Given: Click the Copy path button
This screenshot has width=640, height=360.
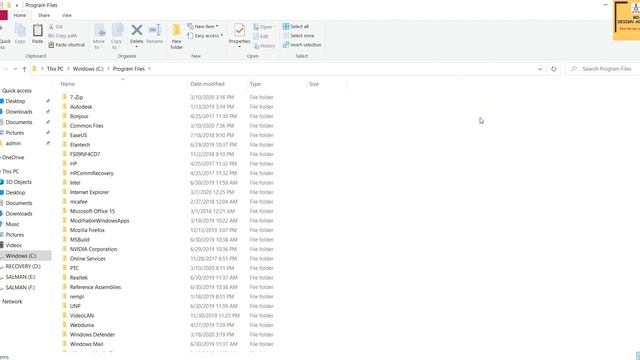Looking at the screenshot, I should [63, 36].
